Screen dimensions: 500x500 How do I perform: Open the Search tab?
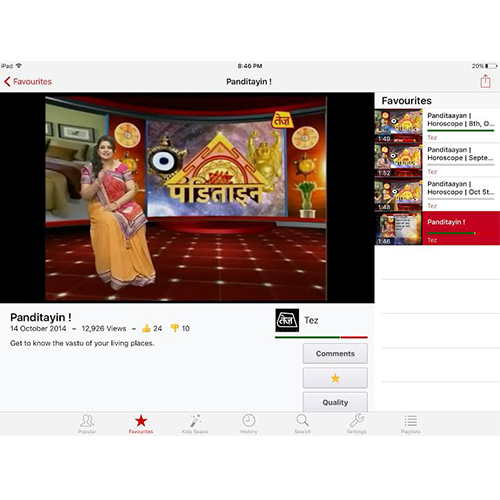(303, 424)
